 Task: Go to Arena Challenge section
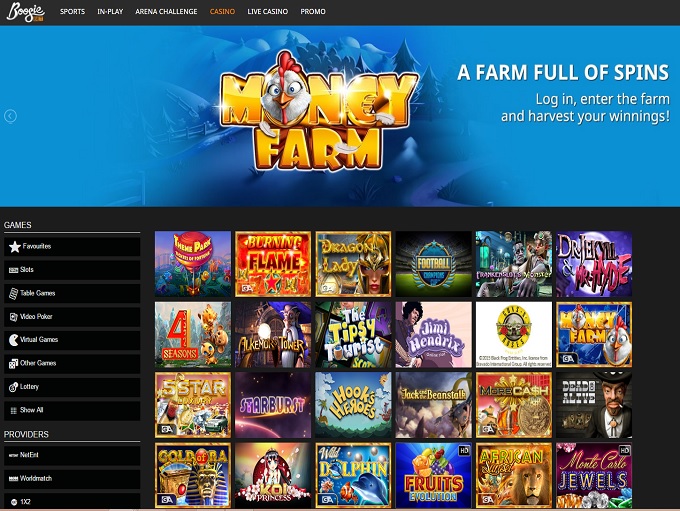pos(166,12)
